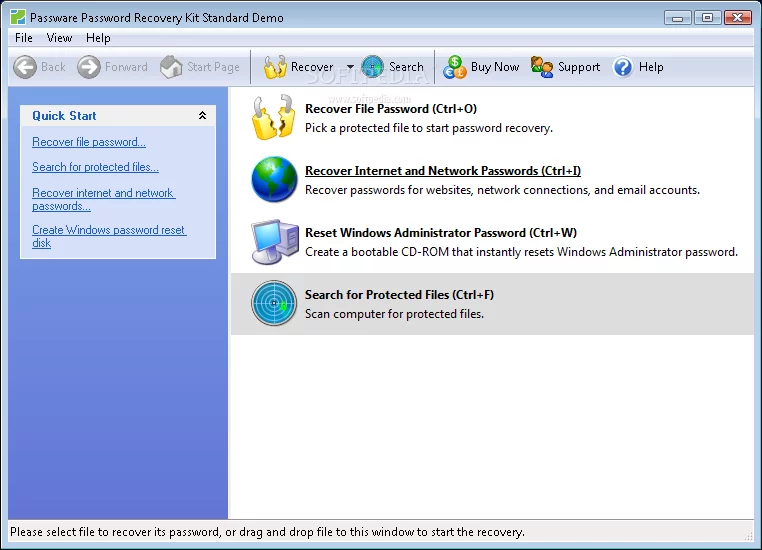Image resolution: width=762 pixels, height=550 pixels.
Task: Click the 'Support' toolbar label
Action: click(579, 67)
